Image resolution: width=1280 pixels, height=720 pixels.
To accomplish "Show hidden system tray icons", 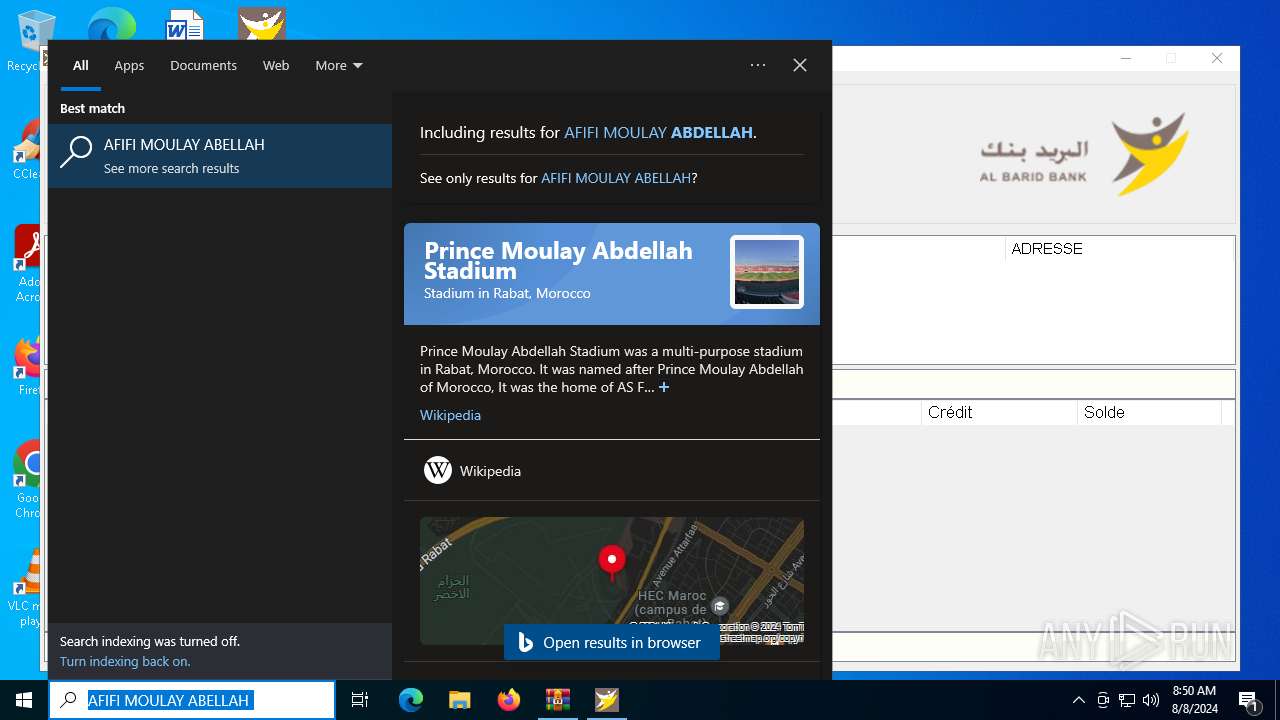I will 1079,700.
